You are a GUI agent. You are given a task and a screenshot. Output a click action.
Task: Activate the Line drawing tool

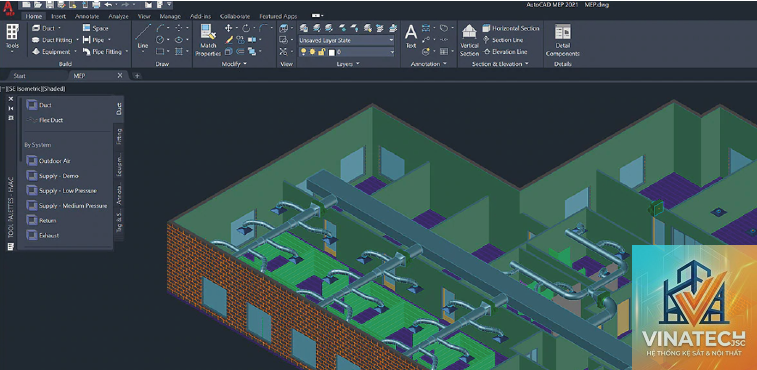pyautogui.click(x=143, y=37)
